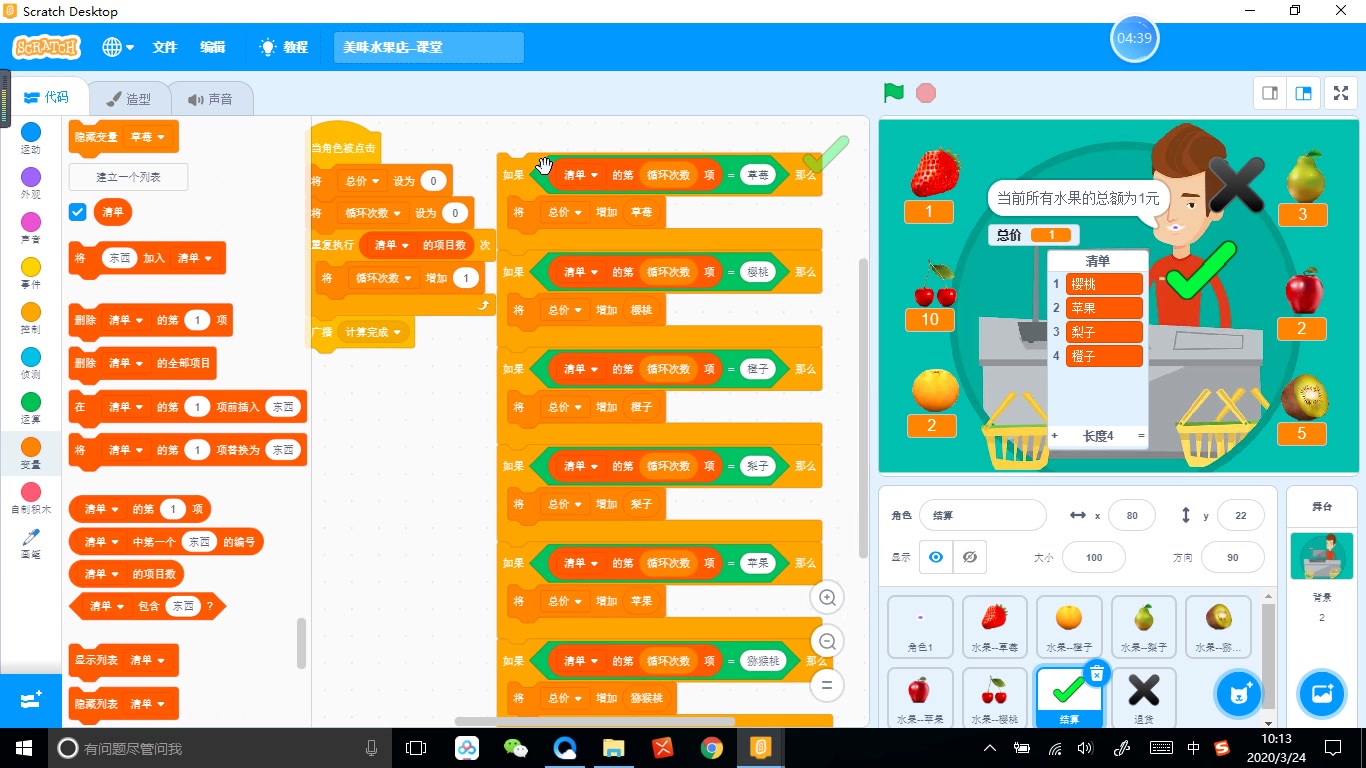Open the add new sprite cat icon
This screenshot has width=1366, height=768.
(x=1238, y=694)
